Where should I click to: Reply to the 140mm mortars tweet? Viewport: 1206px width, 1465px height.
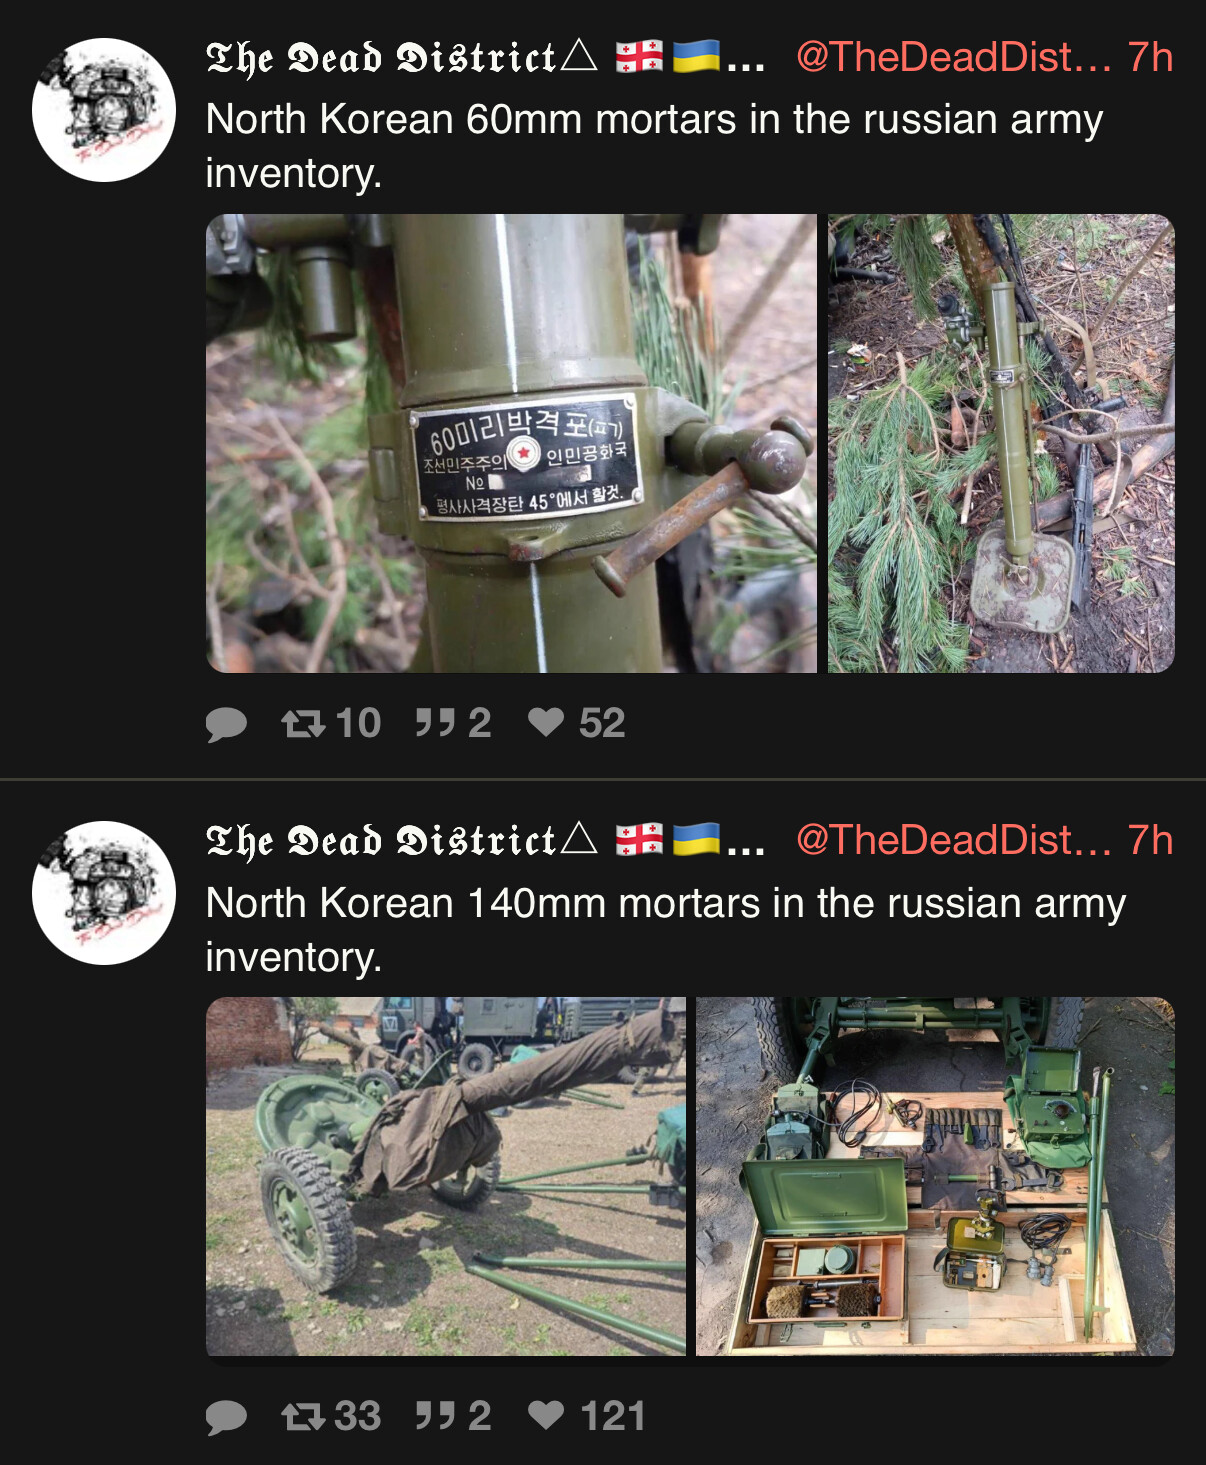click(226, 1417)
